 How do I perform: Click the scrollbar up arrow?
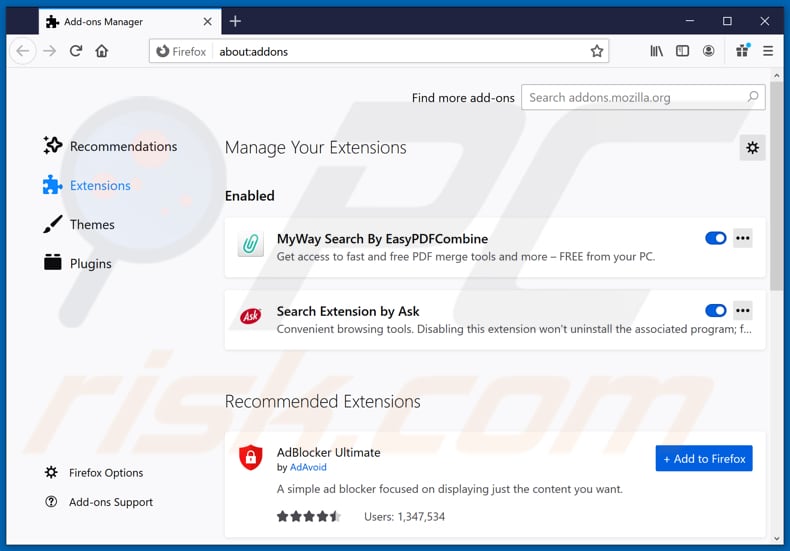(776, 76)
